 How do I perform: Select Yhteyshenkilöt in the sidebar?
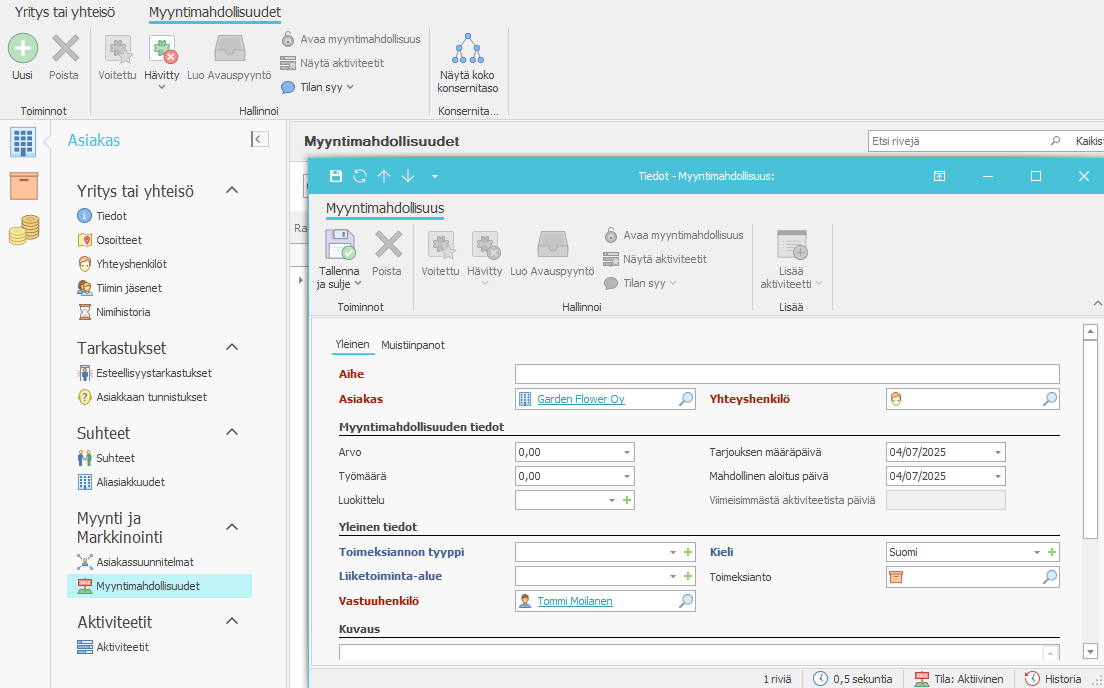tap(131, 264)
